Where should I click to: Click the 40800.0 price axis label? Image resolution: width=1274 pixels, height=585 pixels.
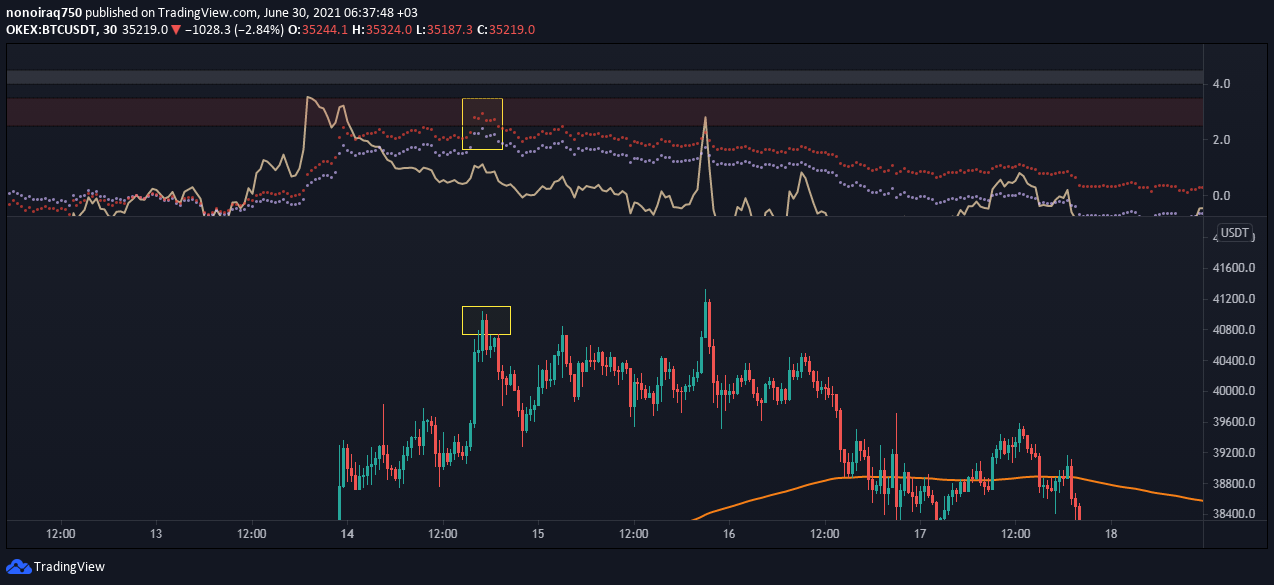[x=1234, y=330]
